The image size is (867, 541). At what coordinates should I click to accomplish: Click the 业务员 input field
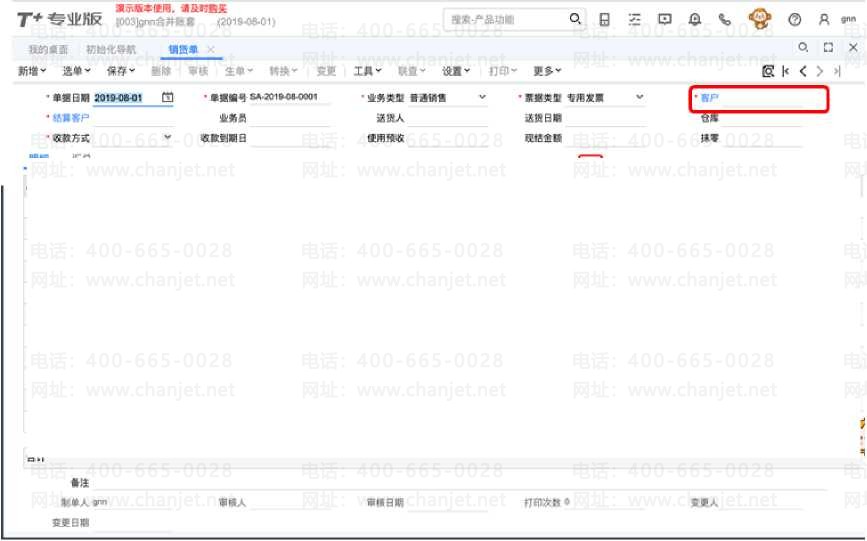[x=289, y=118]
